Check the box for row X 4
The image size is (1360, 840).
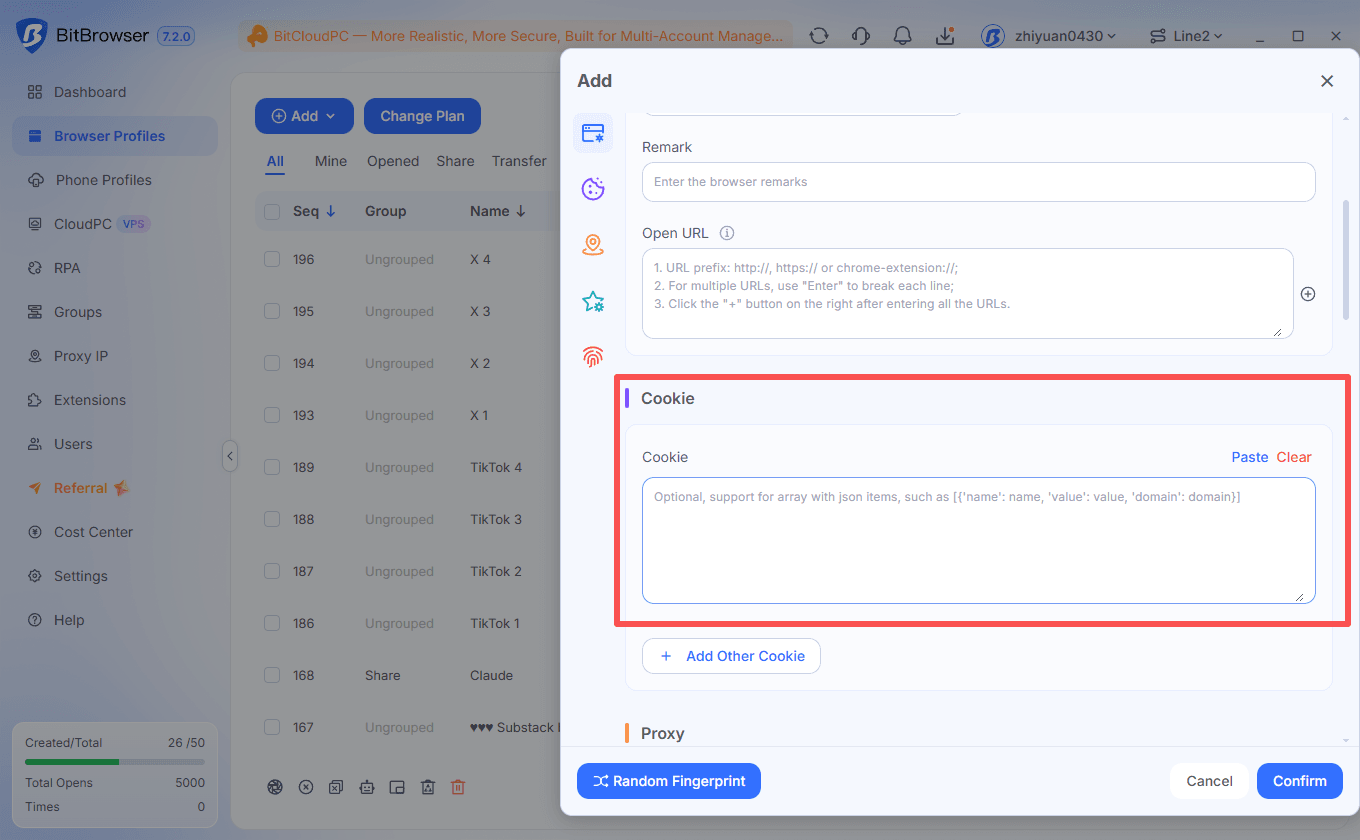pos(272,259)
